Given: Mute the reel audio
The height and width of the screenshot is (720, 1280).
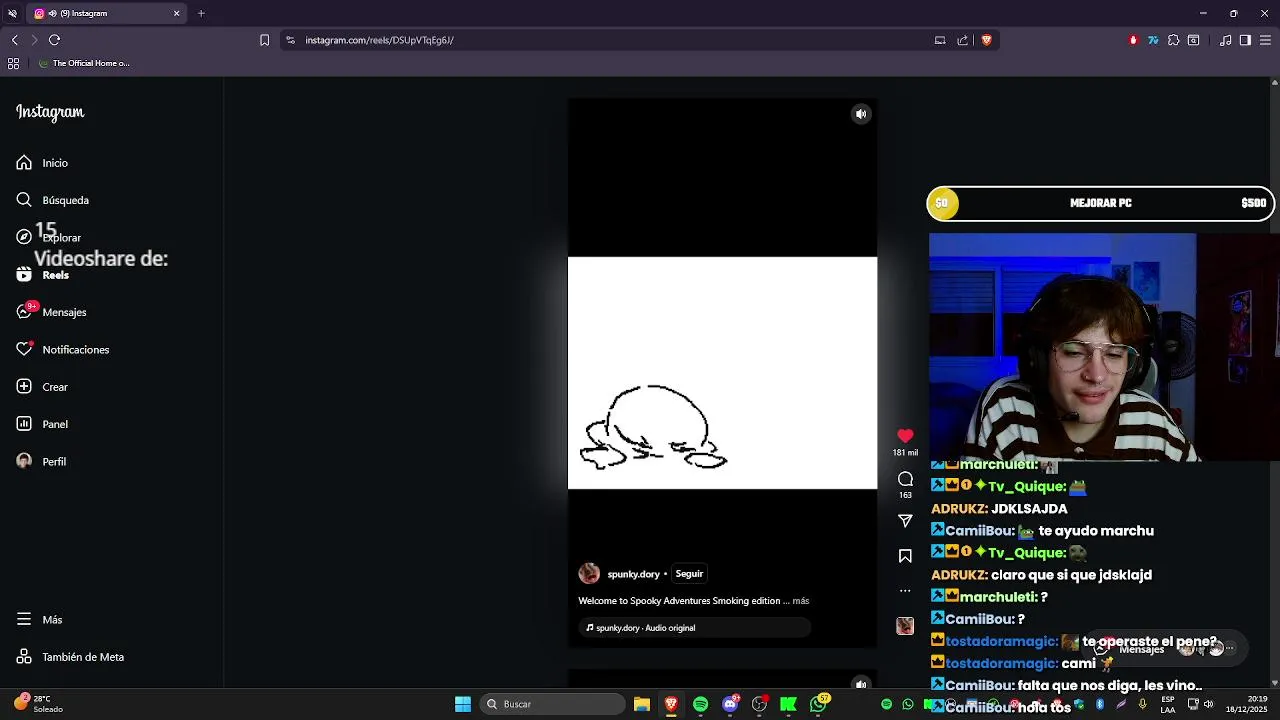Looking at the screenshot, I should 861,114.
